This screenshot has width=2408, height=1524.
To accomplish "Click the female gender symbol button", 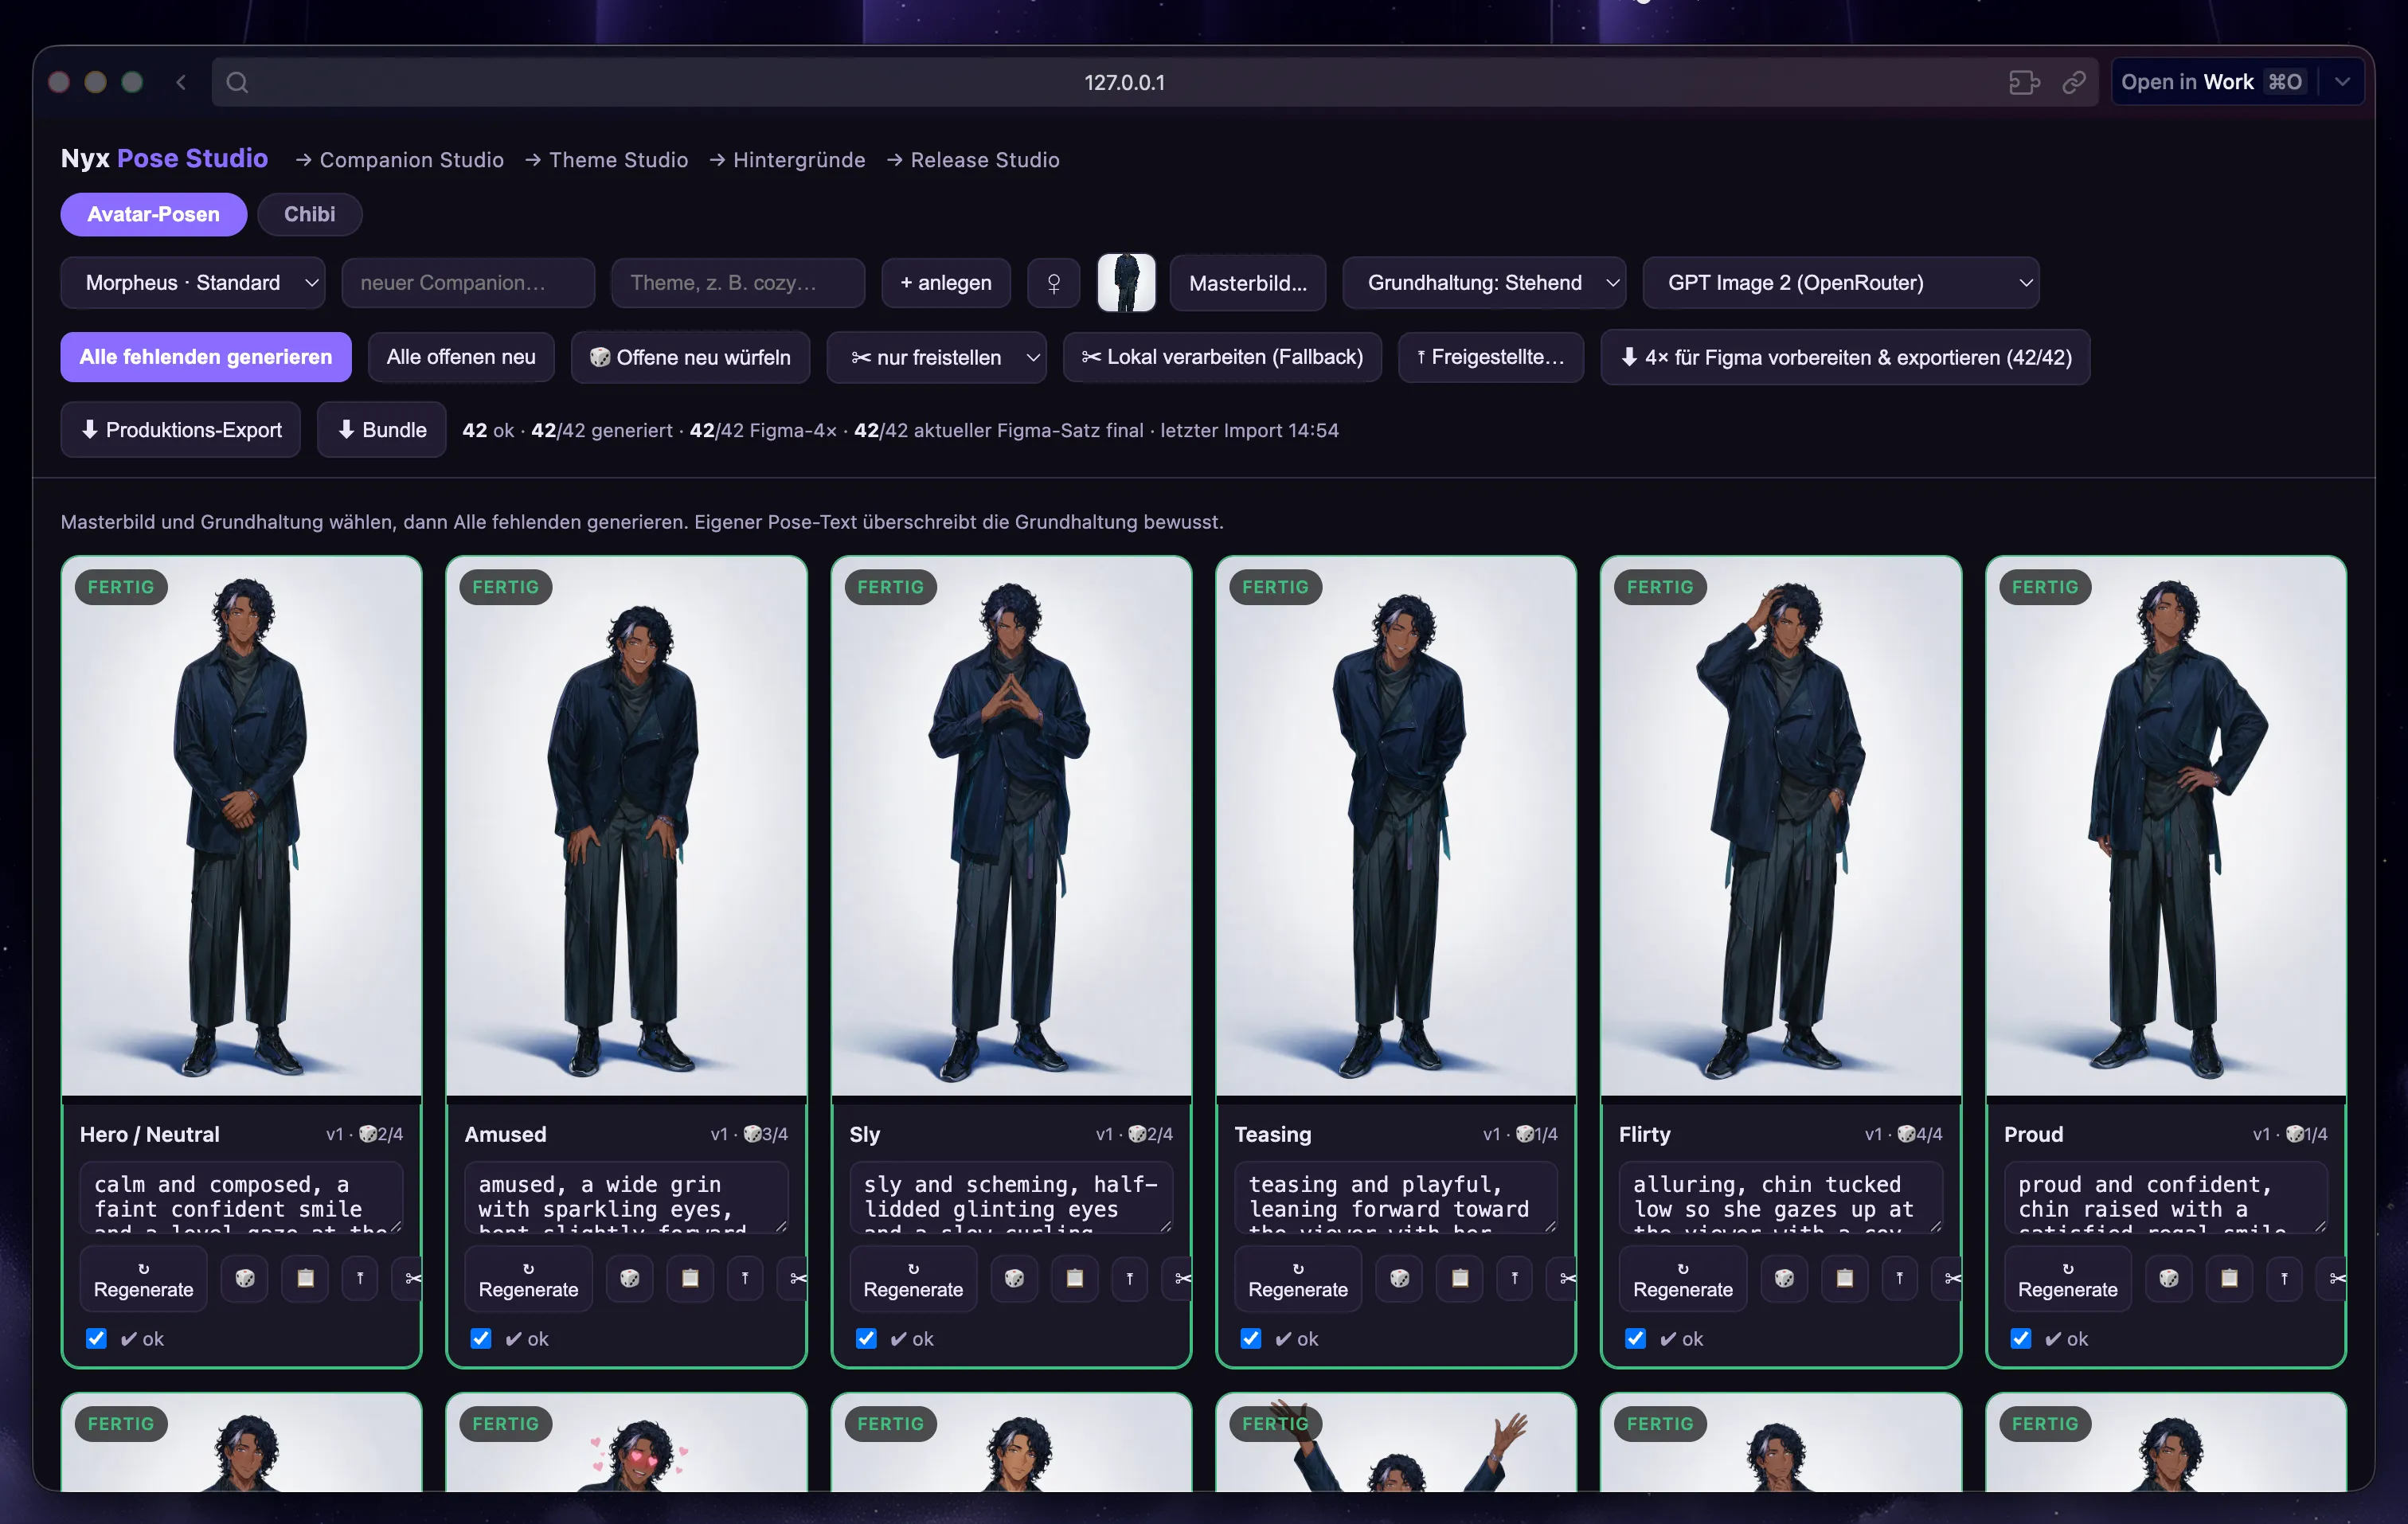I will [x=1053, y=283].
